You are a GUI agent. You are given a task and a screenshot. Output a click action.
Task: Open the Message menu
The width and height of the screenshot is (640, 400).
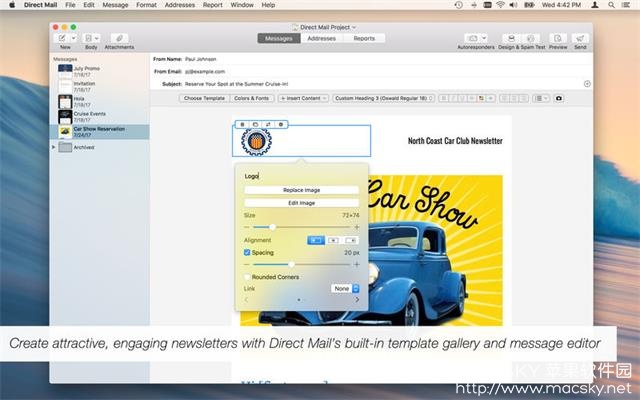(x=115, y=5)
